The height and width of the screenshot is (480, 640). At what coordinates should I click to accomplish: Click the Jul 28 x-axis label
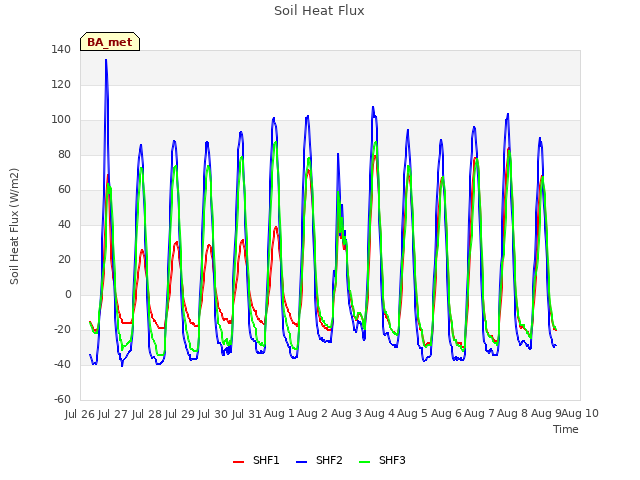(147, 414)
